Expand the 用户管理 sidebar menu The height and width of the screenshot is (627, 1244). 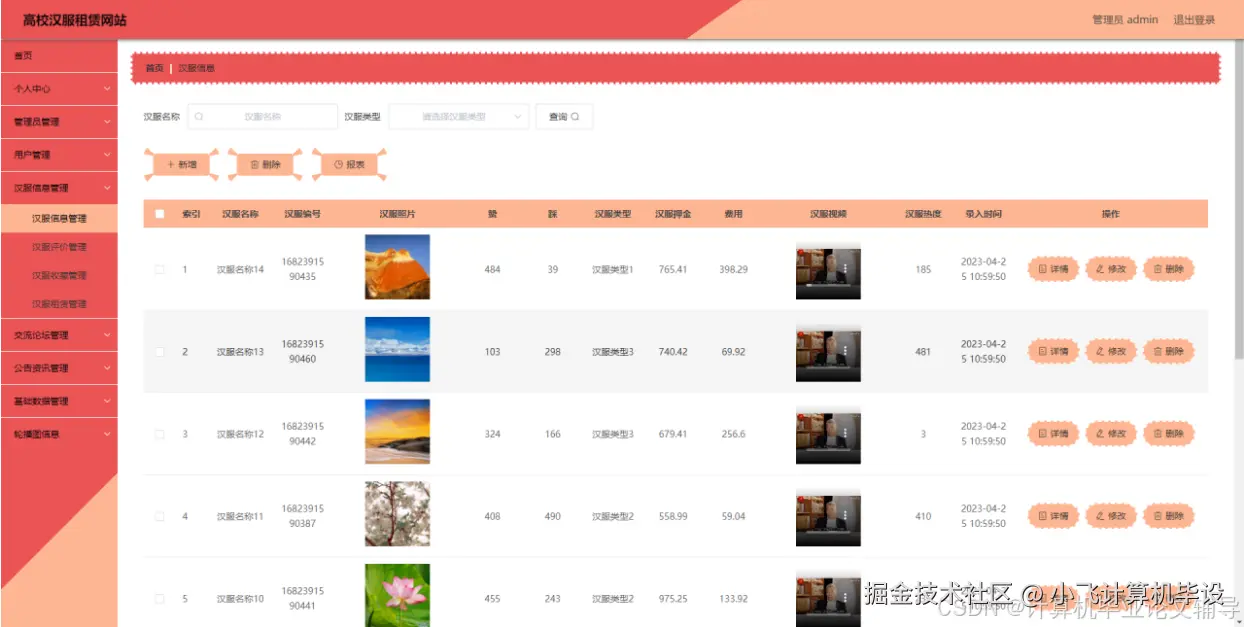59,155
